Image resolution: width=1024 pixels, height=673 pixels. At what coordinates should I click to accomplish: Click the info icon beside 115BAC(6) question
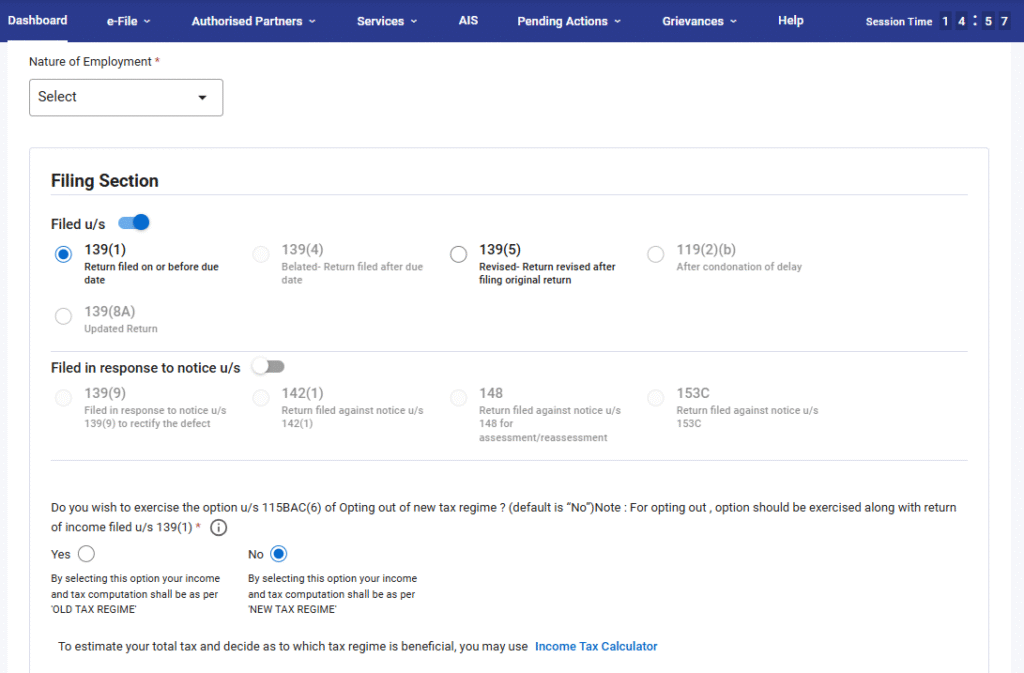218,528
